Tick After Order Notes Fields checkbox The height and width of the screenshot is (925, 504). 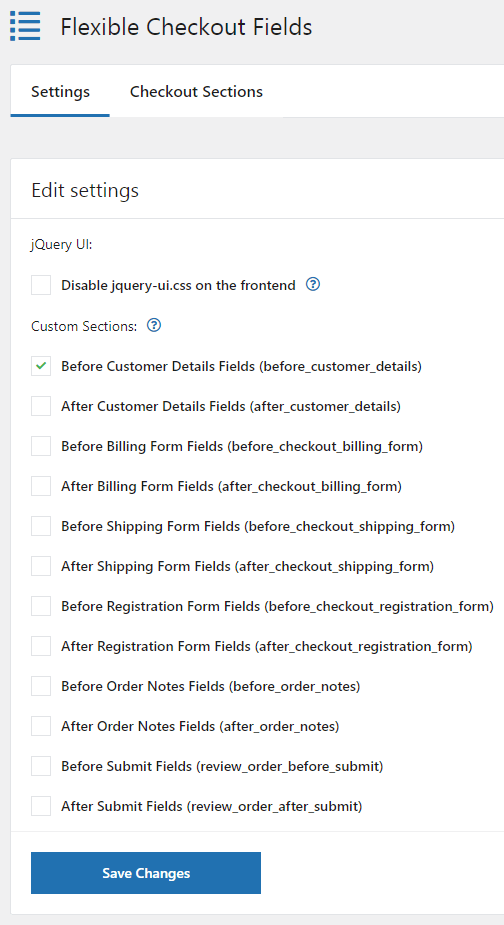[41, 726]
